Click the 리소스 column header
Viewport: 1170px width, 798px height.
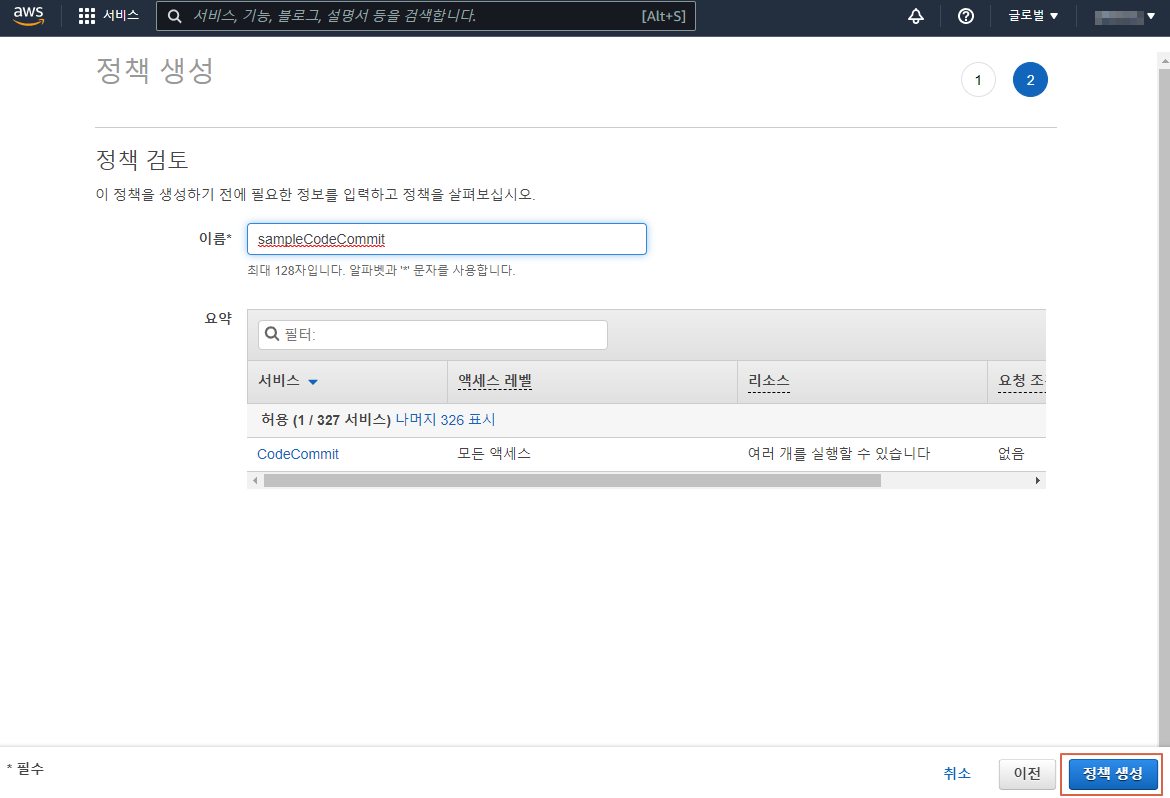(769, 381)
